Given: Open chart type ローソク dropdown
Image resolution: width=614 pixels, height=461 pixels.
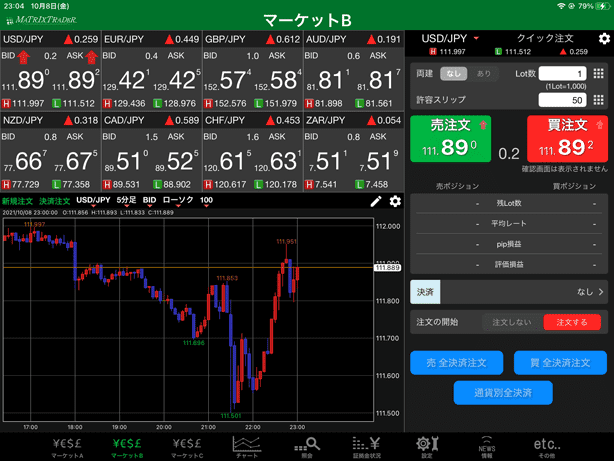Looking at the screenshot, I should (178, 201).
